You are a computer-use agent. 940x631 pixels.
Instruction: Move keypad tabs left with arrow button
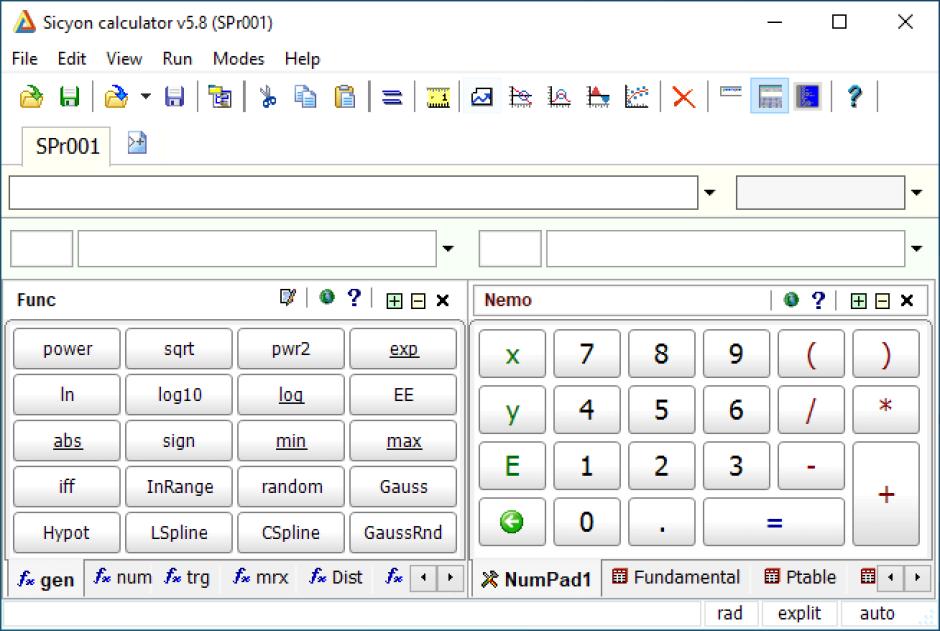[891, 578]
